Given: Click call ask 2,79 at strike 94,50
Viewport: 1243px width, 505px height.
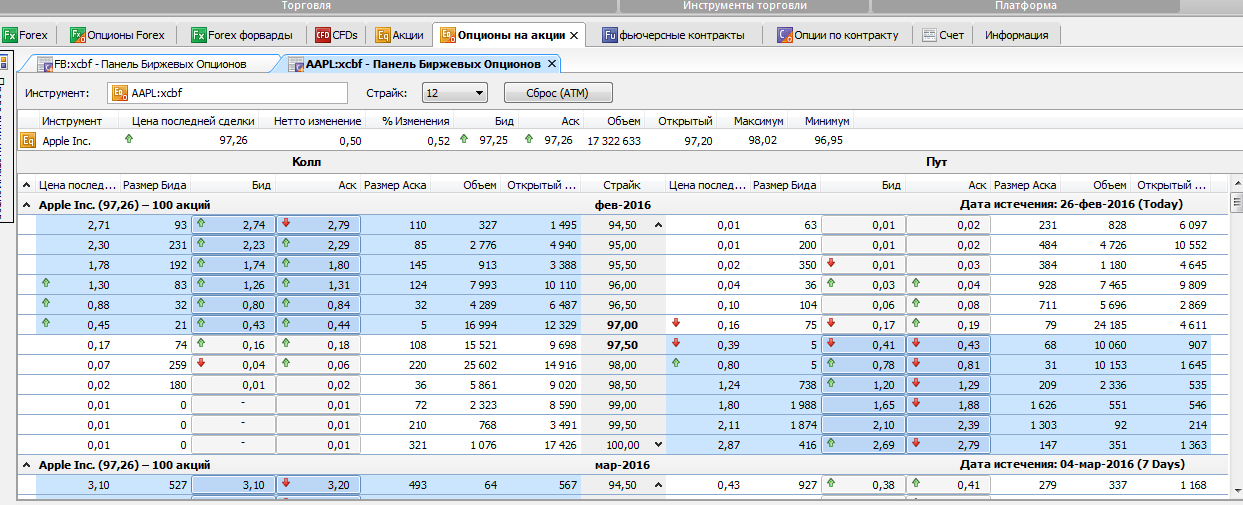Looking at the screenshot, I should (317, 225).
